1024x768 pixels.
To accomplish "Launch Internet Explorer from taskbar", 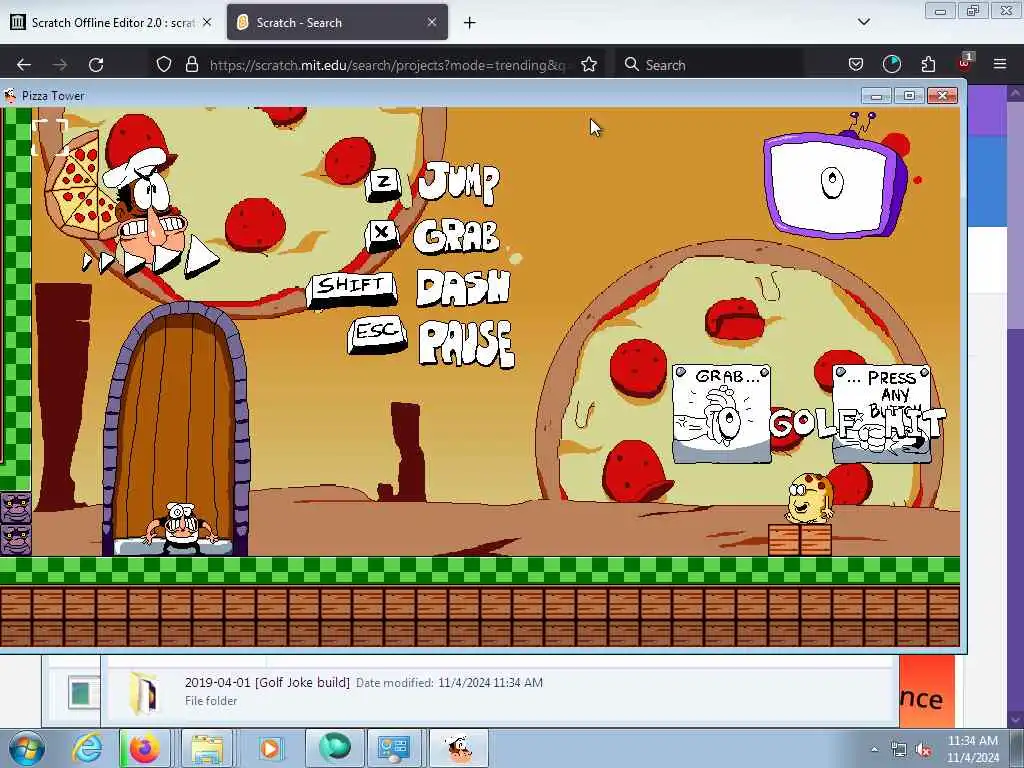I will [x=88, y=748].
